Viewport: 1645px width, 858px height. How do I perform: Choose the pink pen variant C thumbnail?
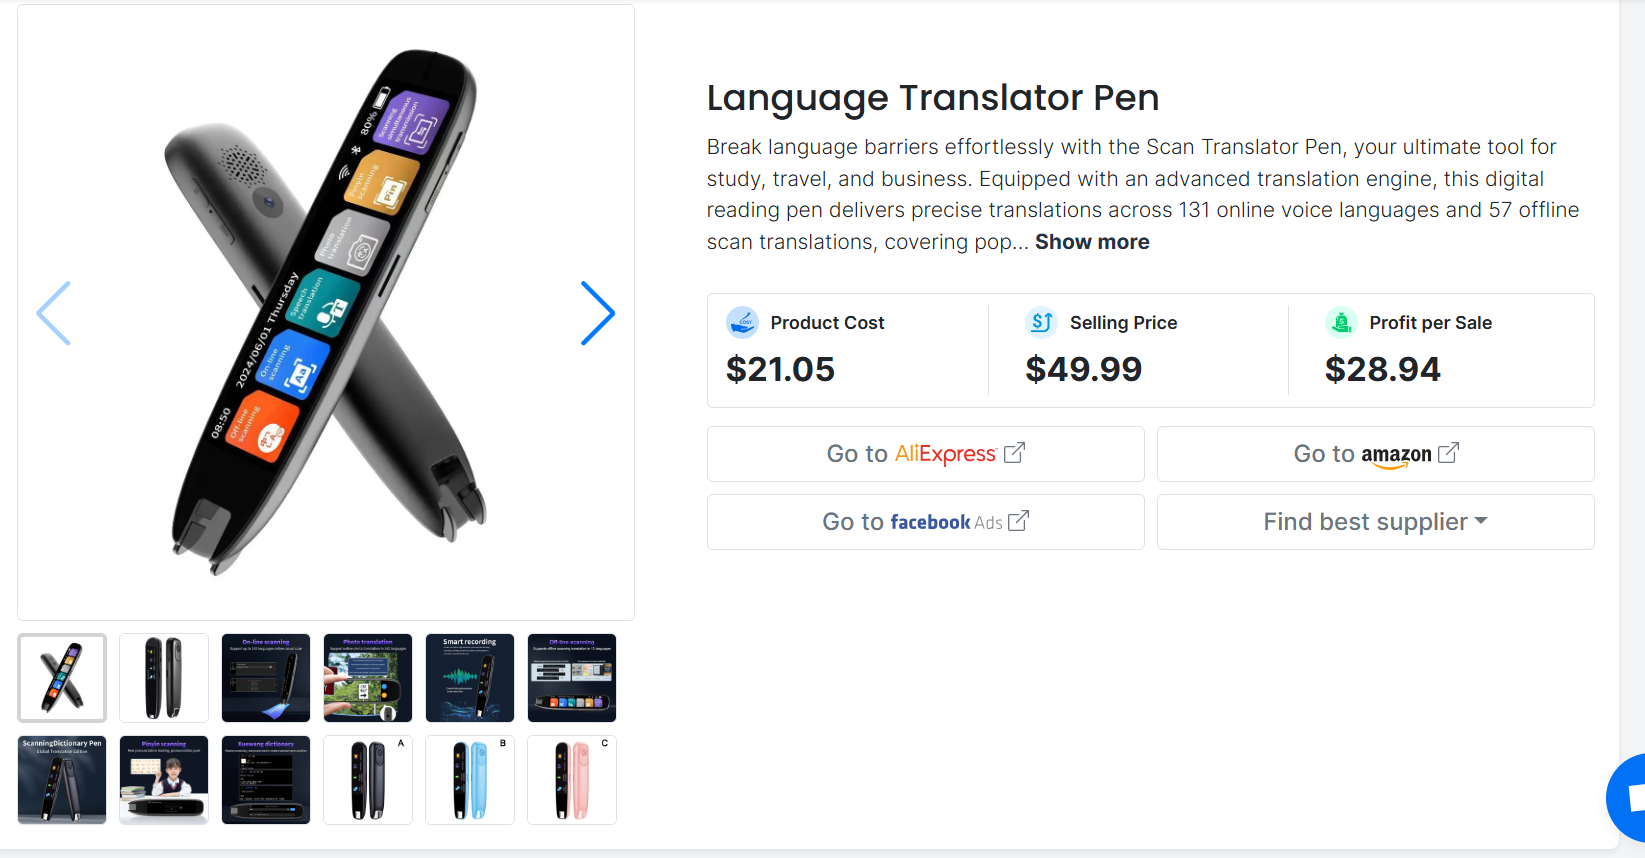point(572,780)
